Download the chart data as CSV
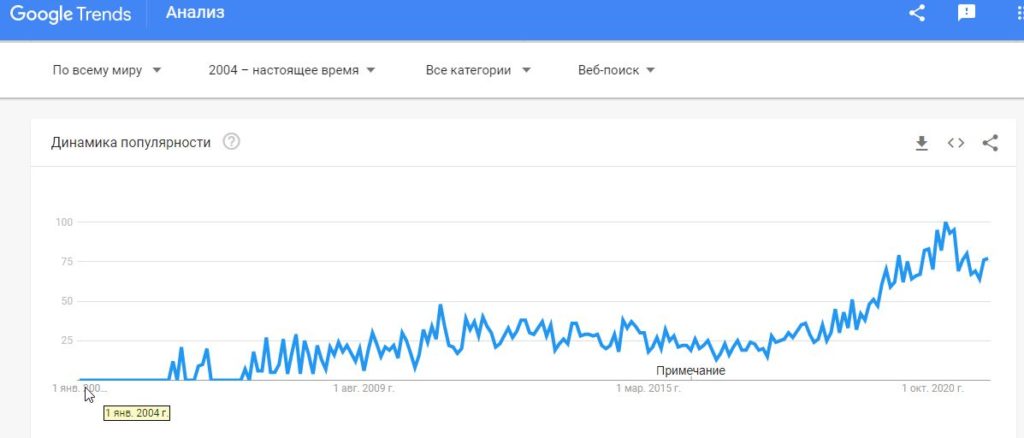Image resolution: width=1024 pixels, height=438 pixels. (922, 143)
